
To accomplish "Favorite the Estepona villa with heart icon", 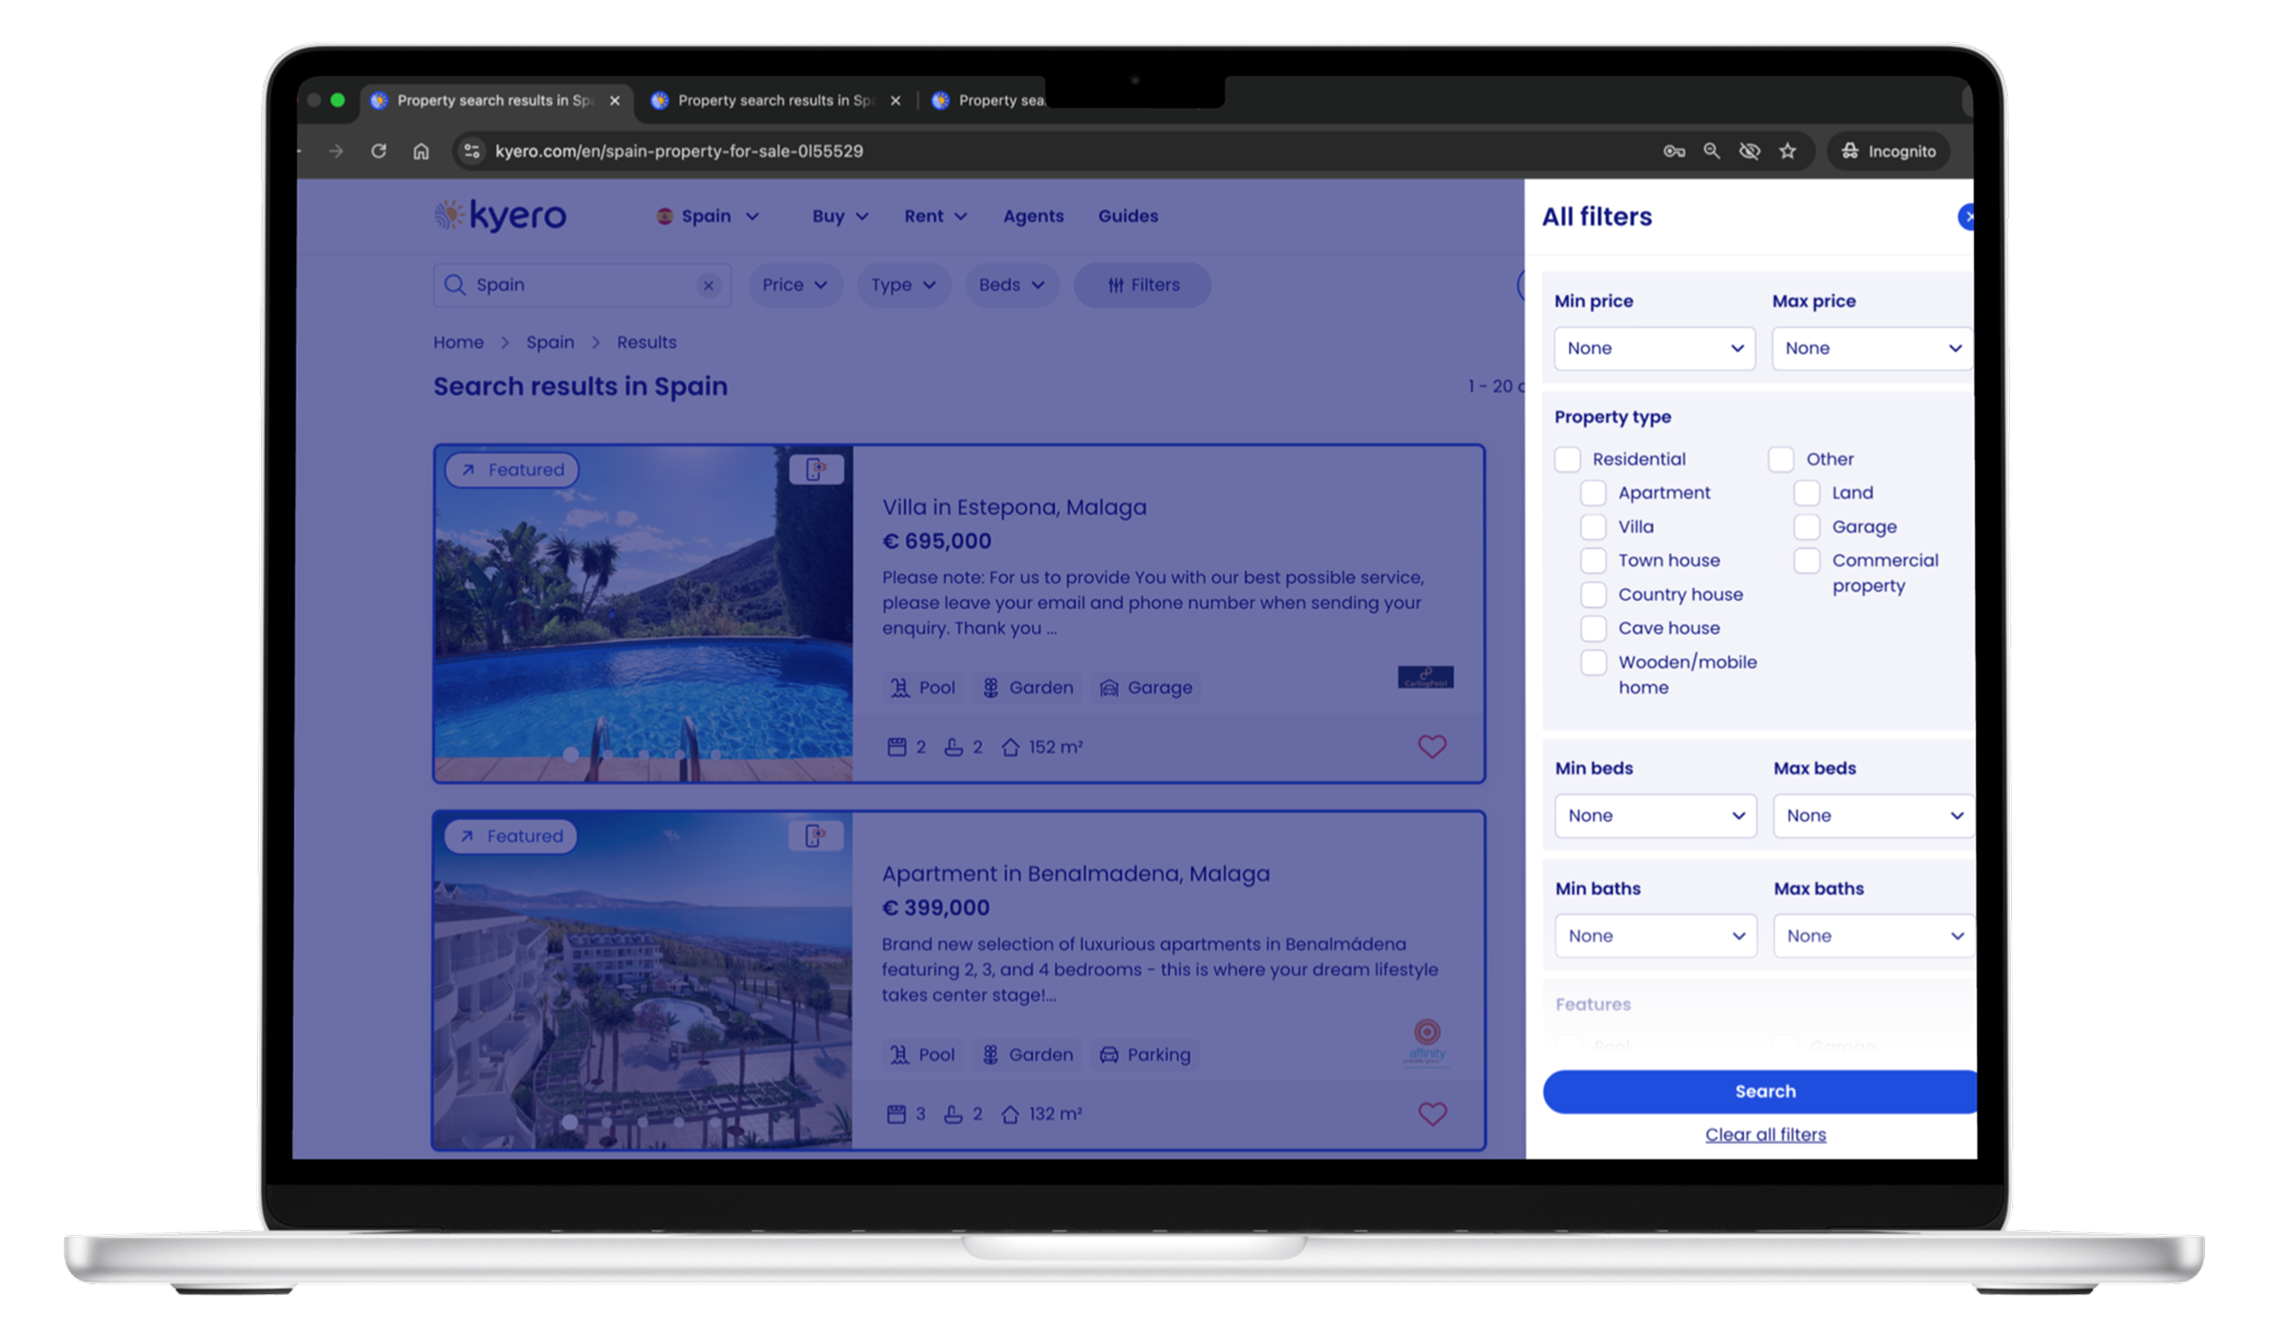I will tap(1432, 747).
